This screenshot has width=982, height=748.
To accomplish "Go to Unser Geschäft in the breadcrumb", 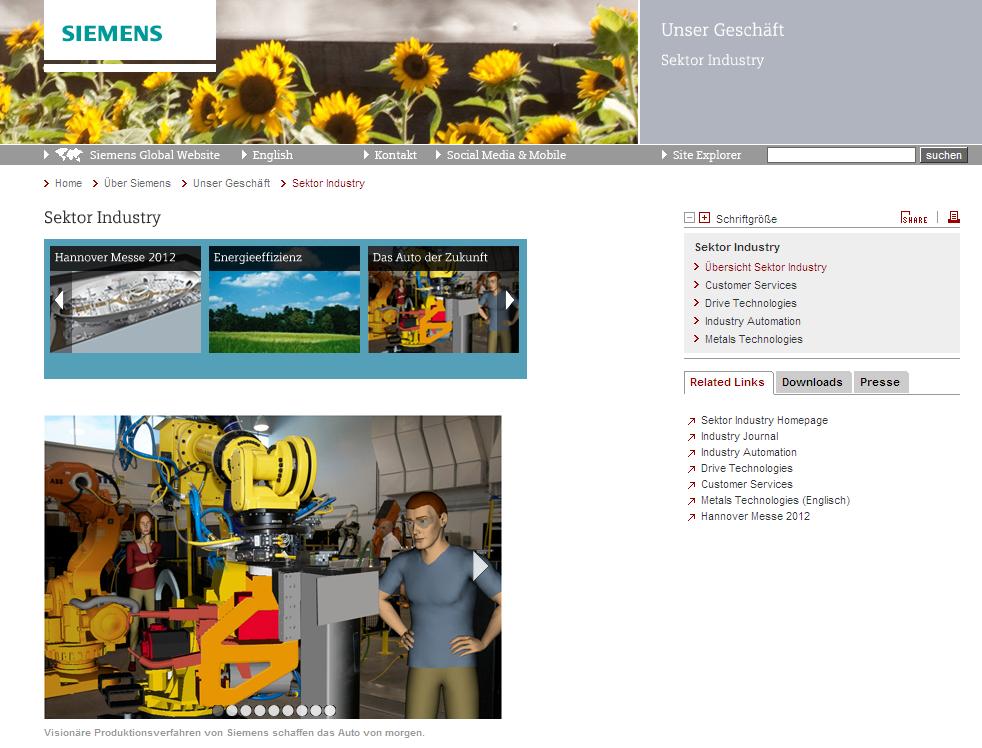I will (x=232, y=183).
